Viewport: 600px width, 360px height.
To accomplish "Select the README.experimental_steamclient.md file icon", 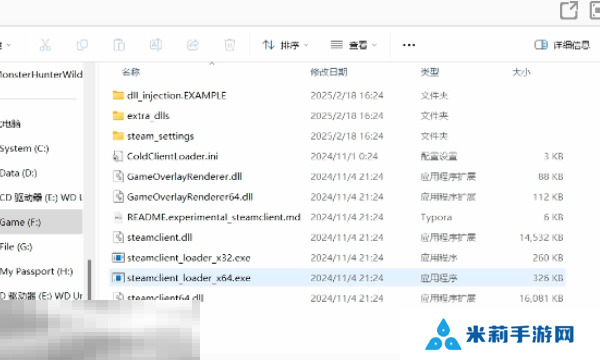I will pyautogui.click(x=118, y=217).
